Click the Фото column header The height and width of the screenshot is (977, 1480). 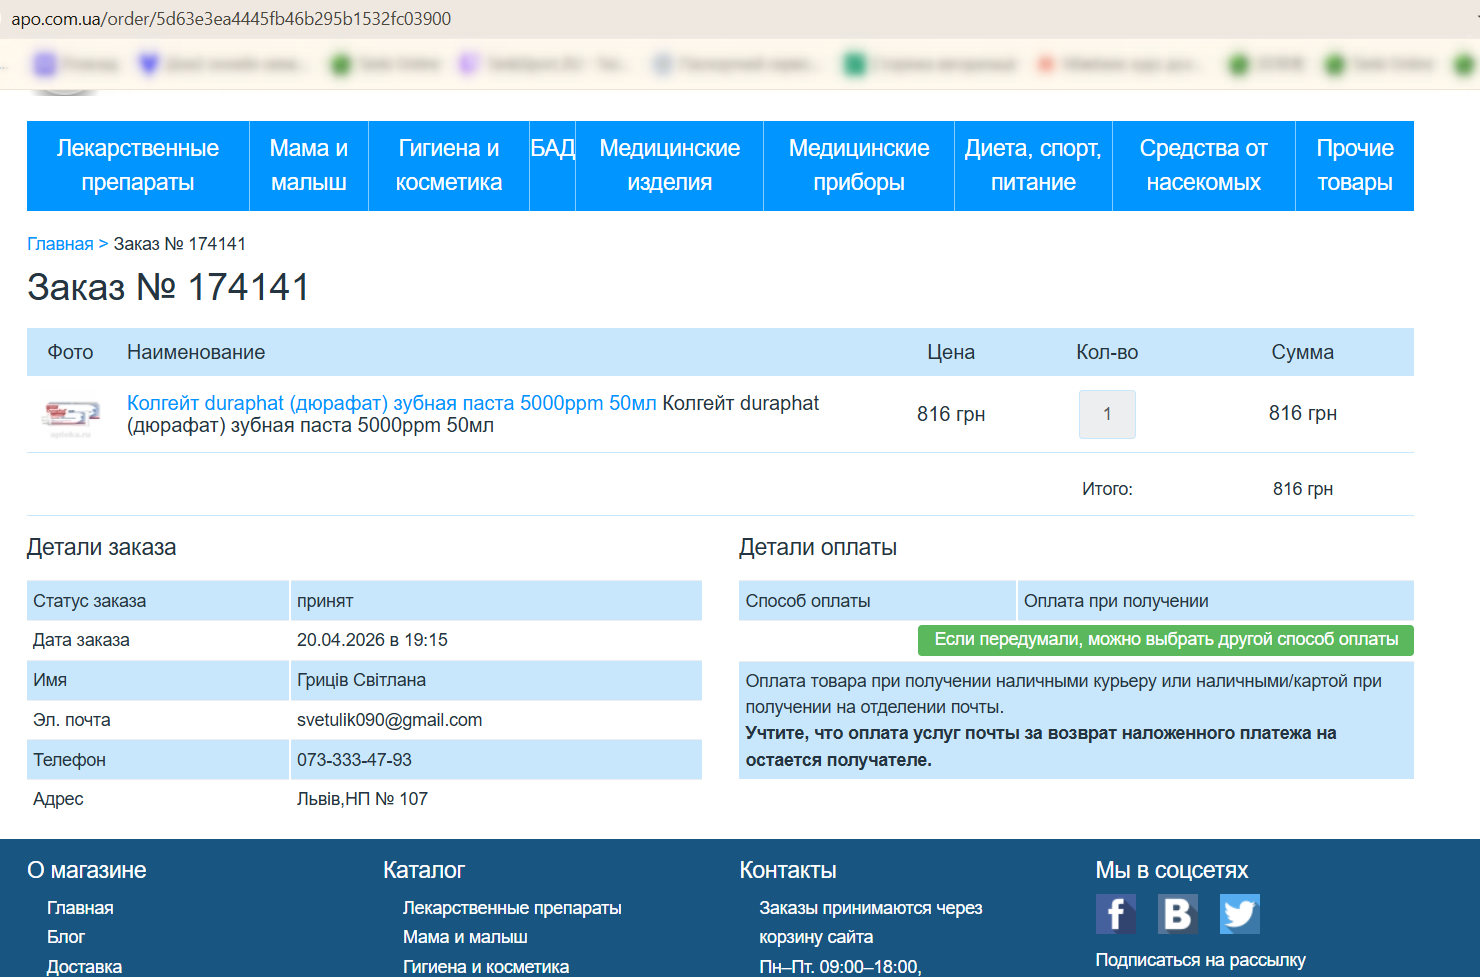(x=70, y=352)
